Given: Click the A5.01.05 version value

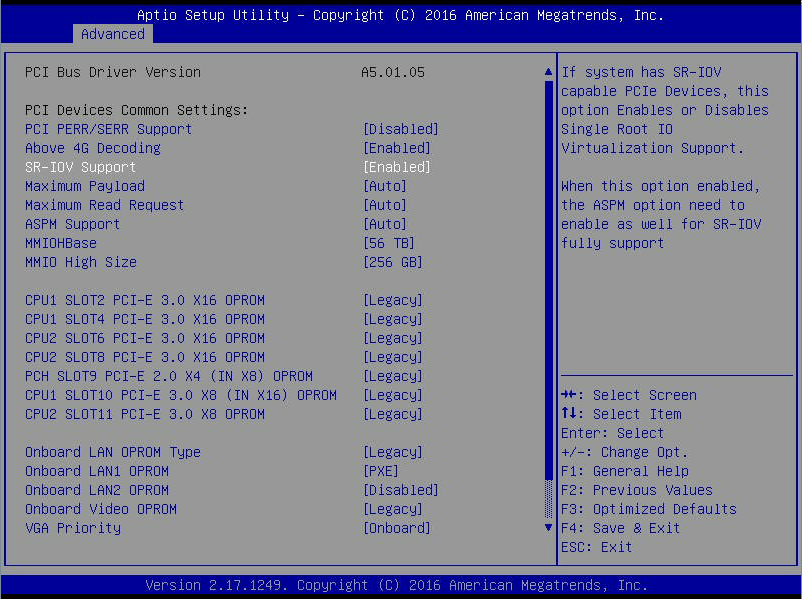Looking at the screenshot, I should click(x=393, y=72).
